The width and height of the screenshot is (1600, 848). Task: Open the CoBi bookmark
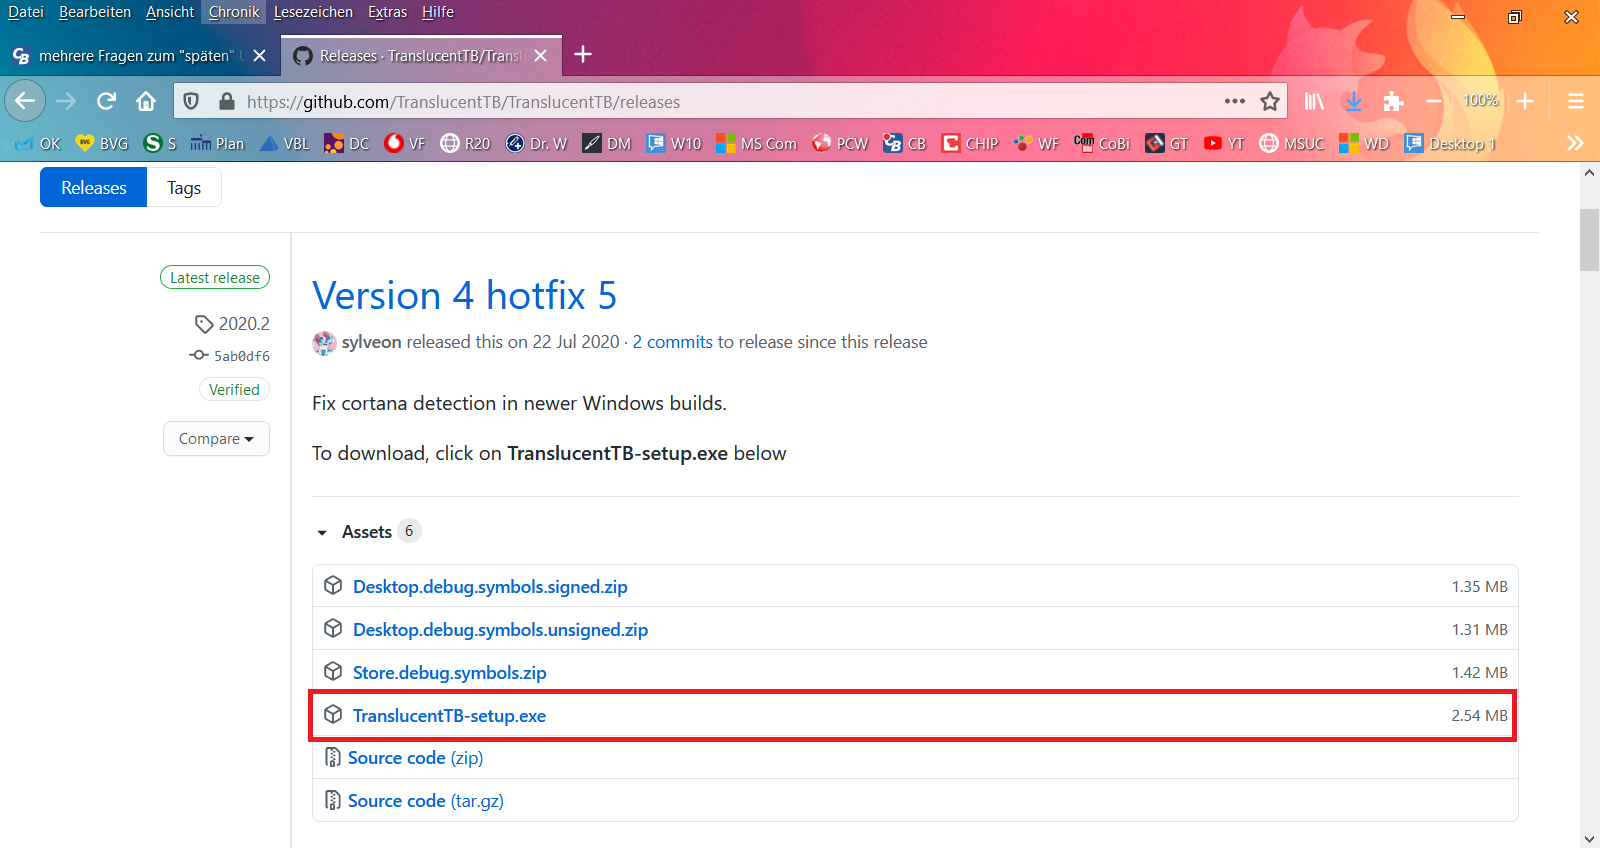pos(1102,143)
